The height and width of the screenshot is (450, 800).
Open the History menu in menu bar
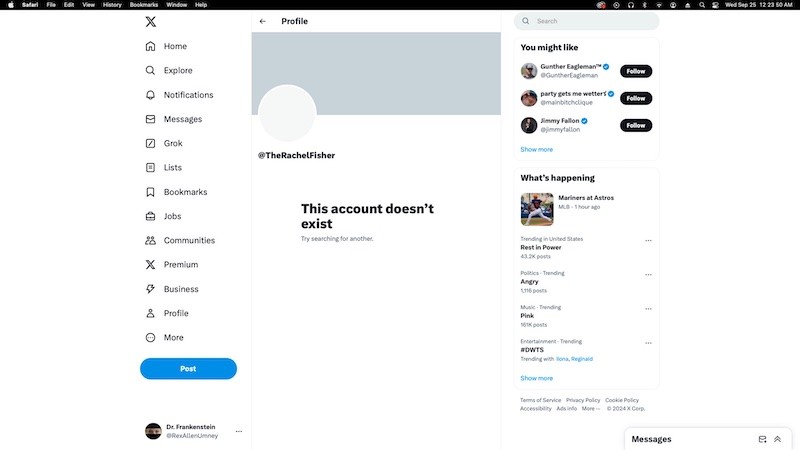pos(112,5)
